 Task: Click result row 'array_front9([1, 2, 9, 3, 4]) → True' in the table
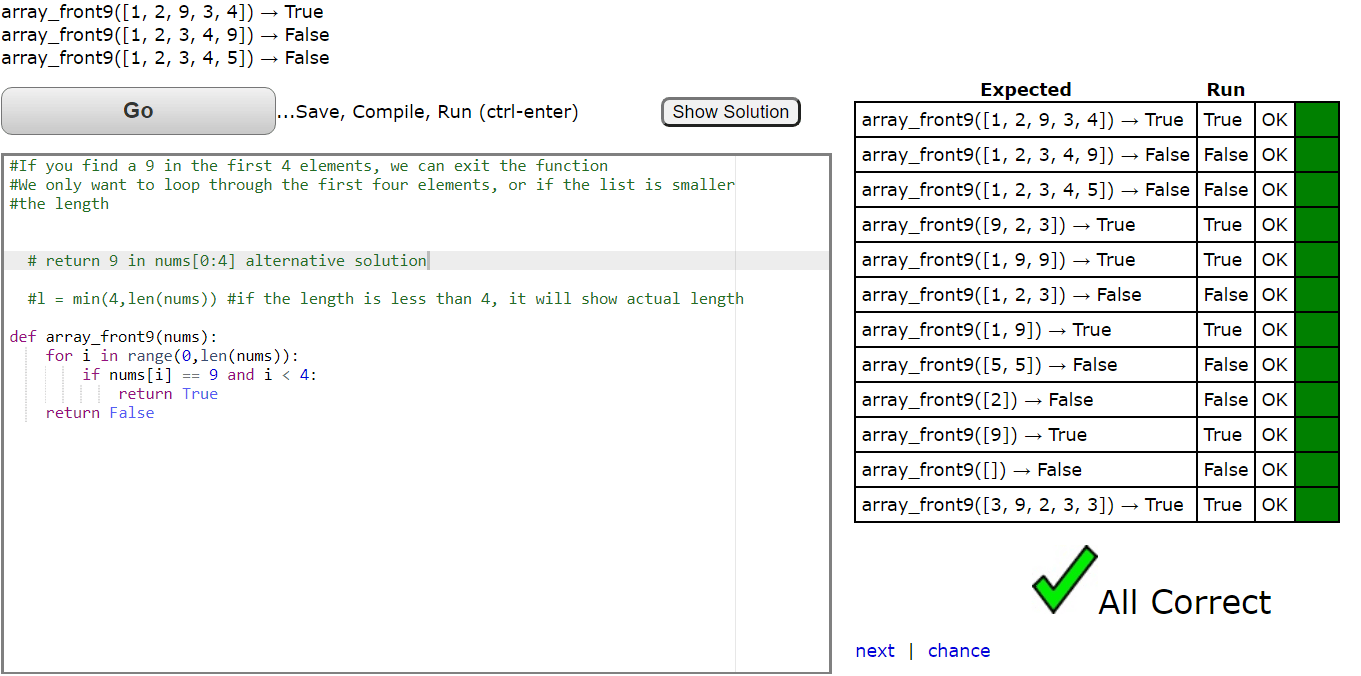tap(1097, 120)
